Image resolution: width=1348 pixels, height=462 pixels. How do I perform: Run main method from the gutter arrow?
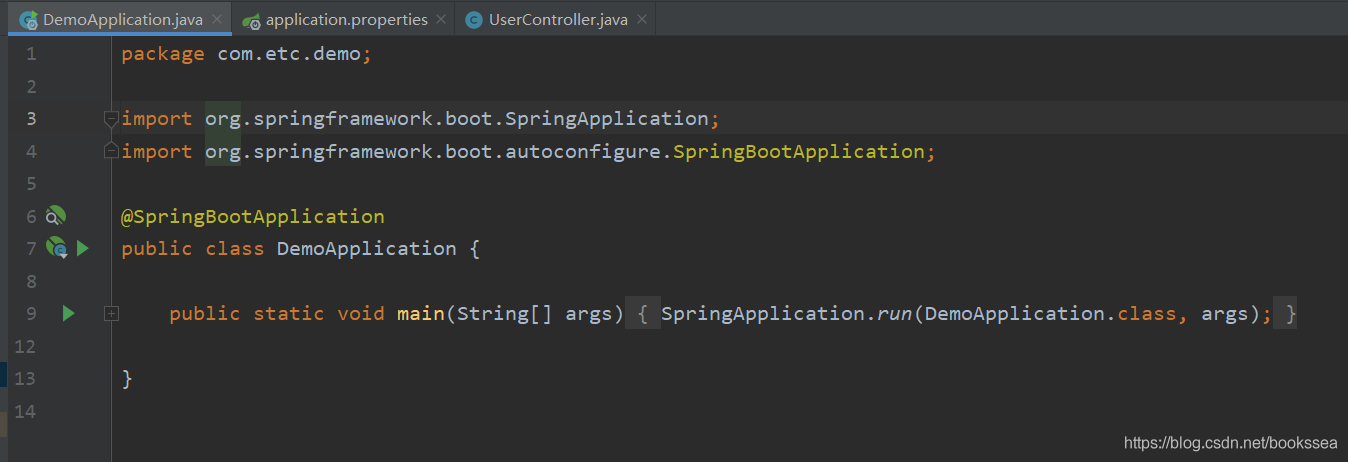[x=68, y=313]
